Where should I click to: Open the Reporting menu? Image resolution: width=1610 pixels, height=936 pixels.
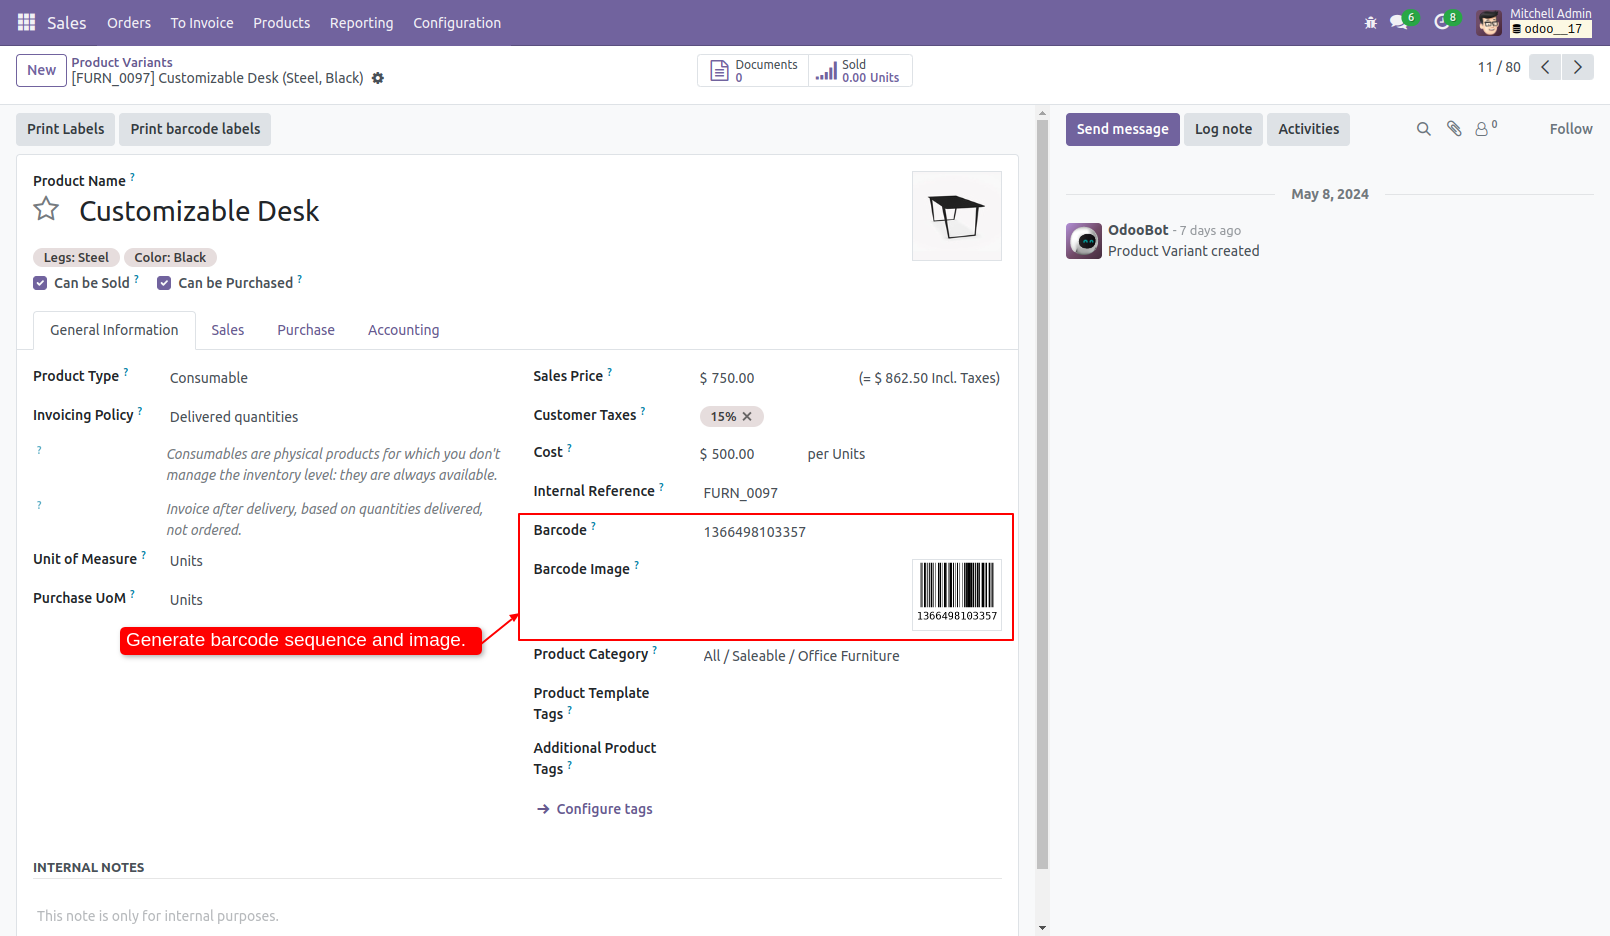click(361, 22)
